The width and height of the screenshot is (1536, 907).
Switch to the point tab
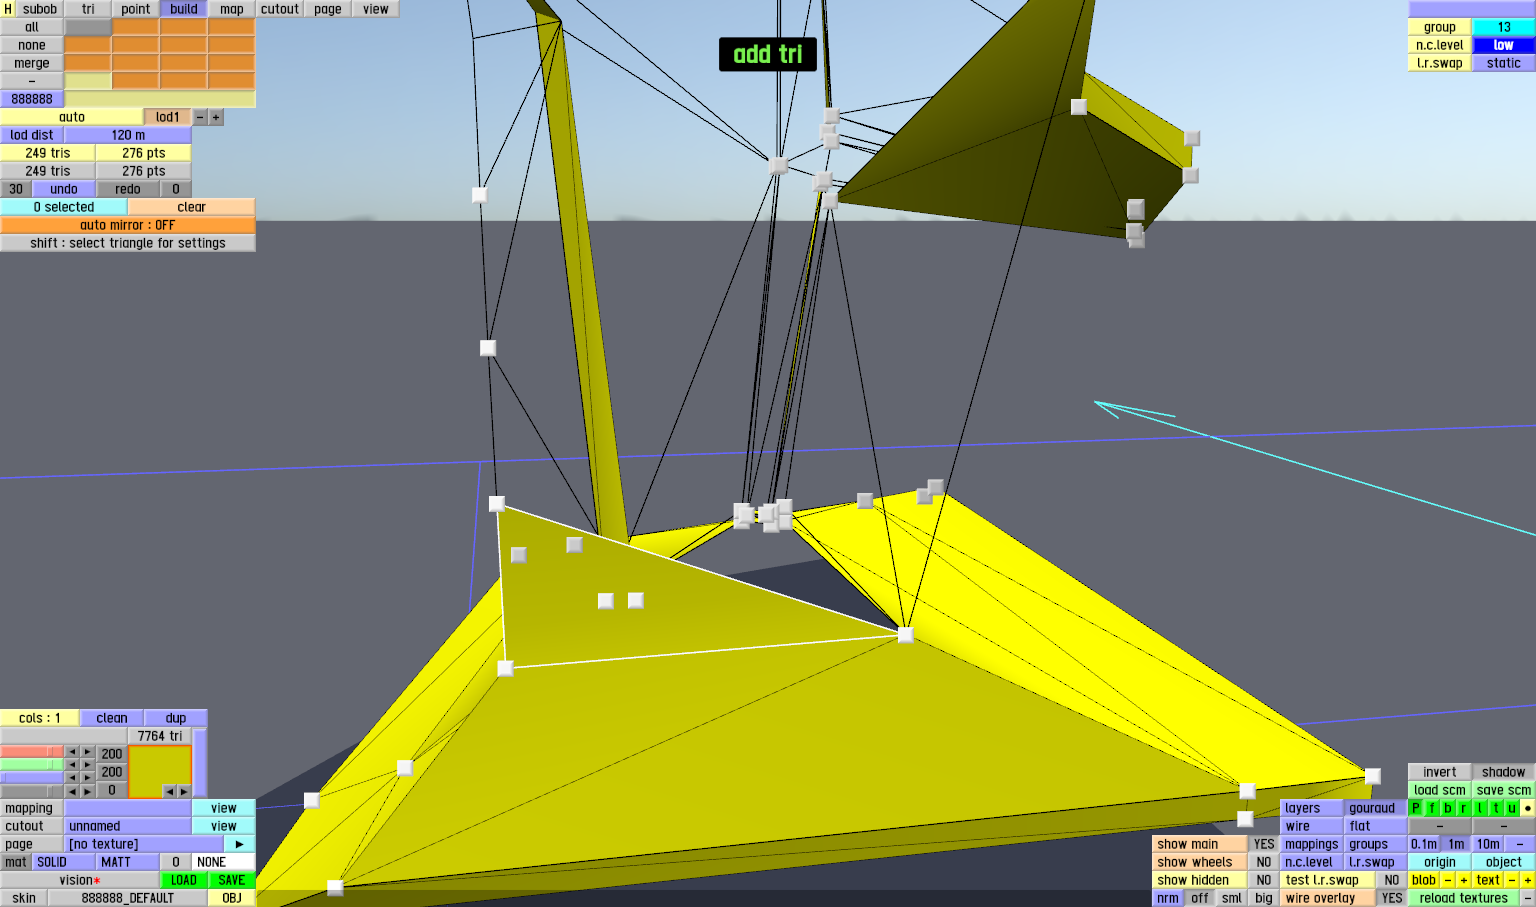(136, 9)
